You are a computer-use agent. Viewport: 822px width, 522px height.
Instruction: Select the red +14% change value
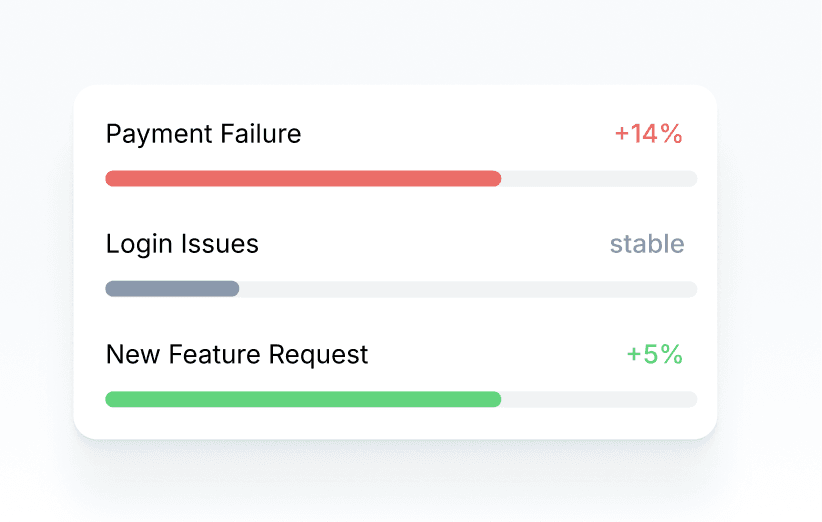click(x=648, y=134)
